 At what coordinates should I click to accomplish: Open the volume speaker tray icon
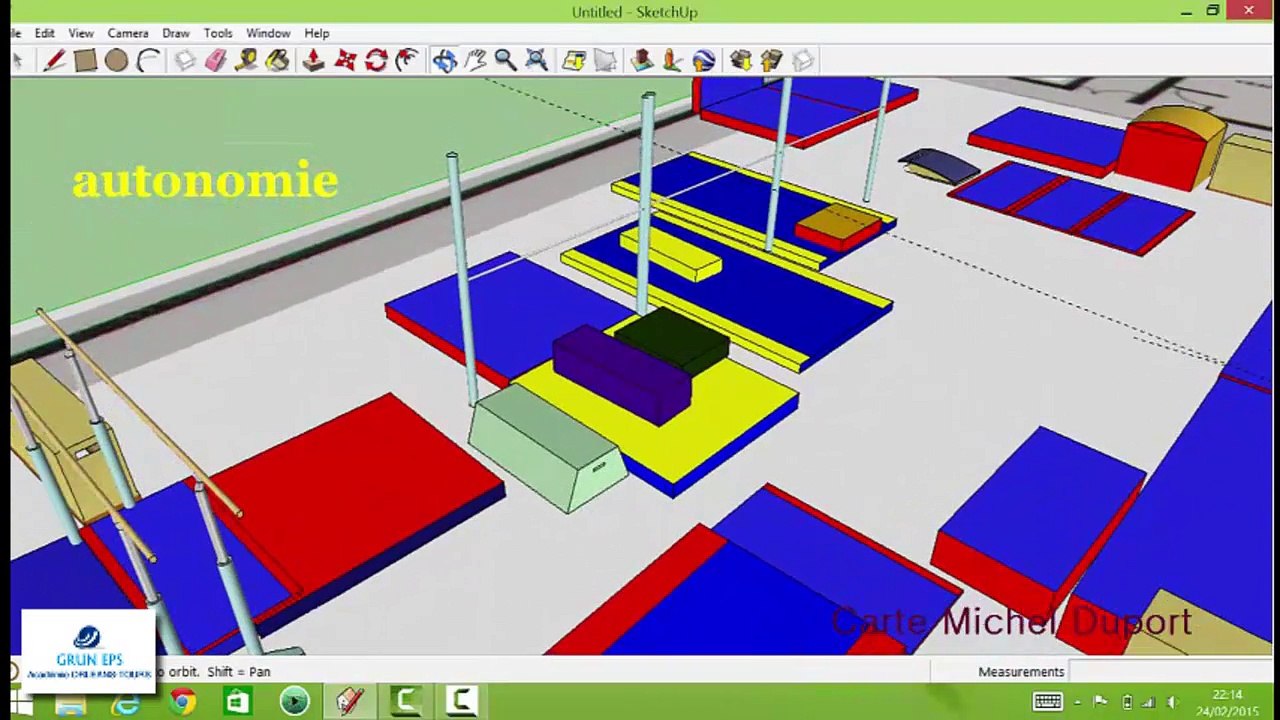[x=1173, y=702]
